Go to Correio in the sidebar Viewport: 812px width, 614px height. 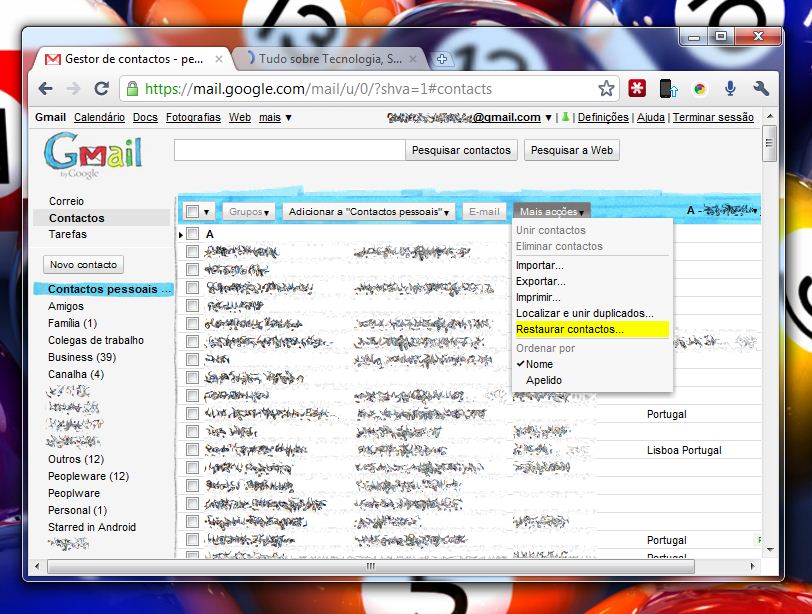66,201
